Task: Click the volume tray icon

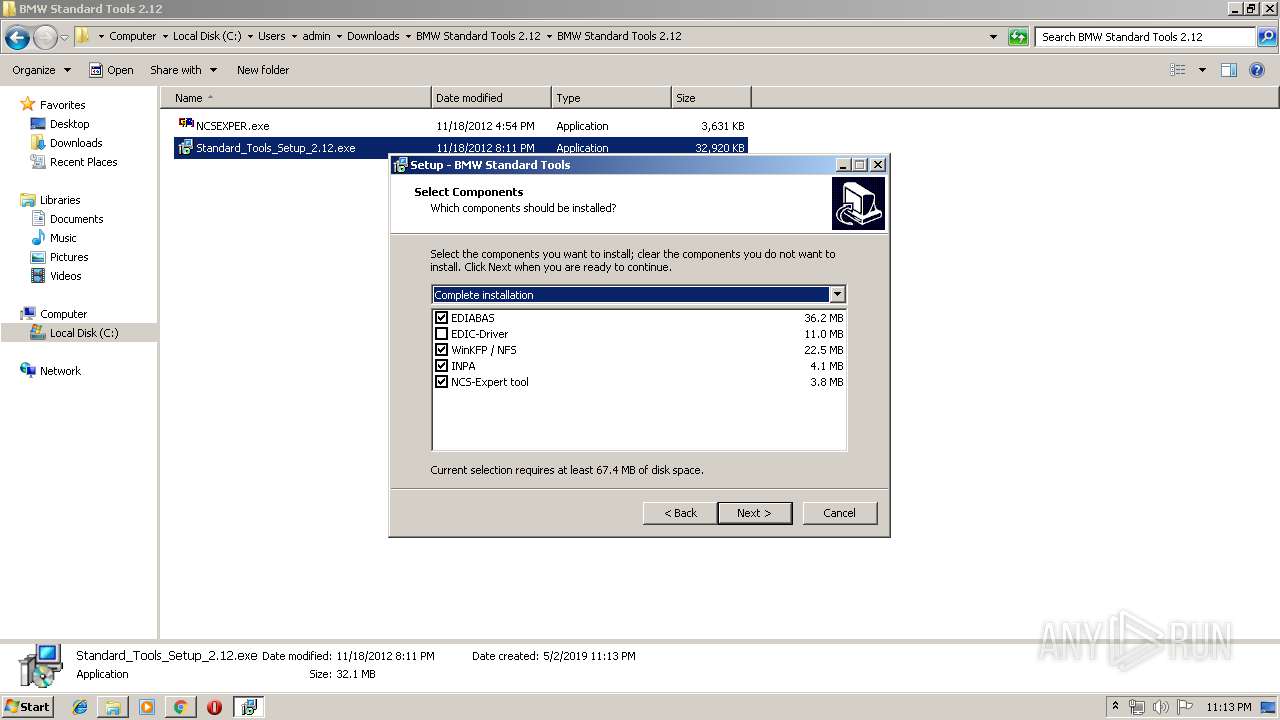Action: (x=1160, y=707)
